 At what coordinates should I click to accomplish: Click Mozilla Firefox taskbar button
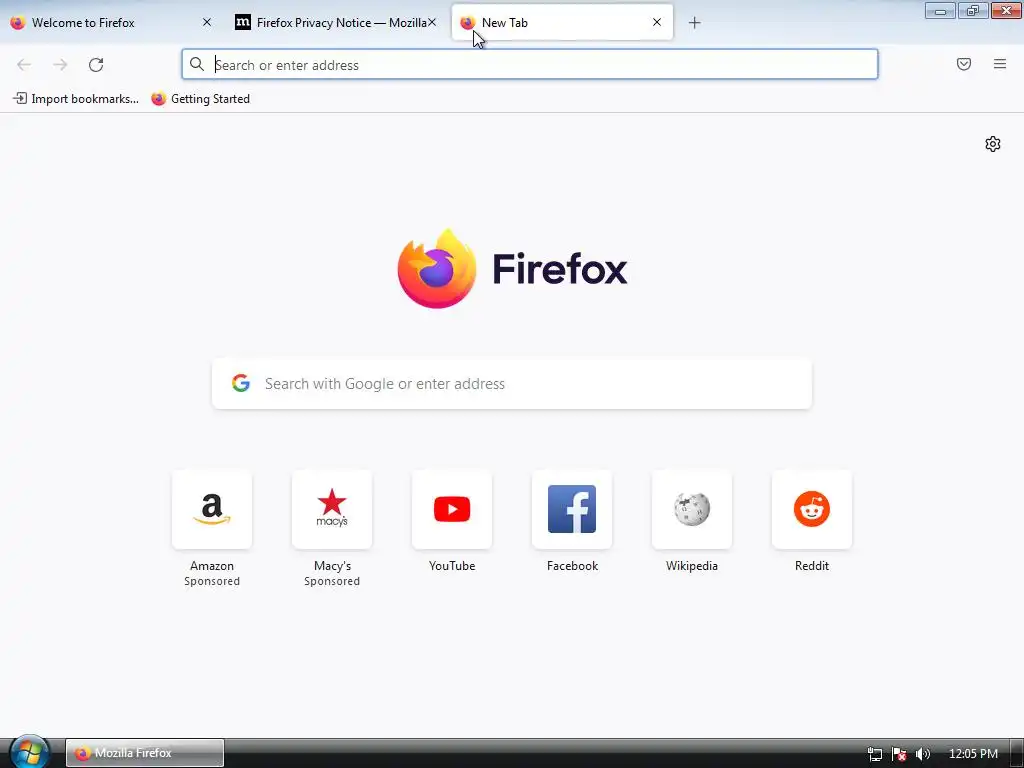pyautogui.click(x=145, y=753)
